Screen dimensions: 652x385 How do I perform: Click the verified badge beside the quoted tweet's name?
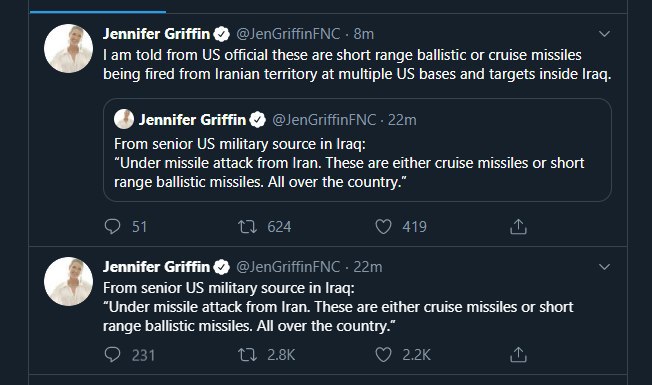[x=258, y=120]
